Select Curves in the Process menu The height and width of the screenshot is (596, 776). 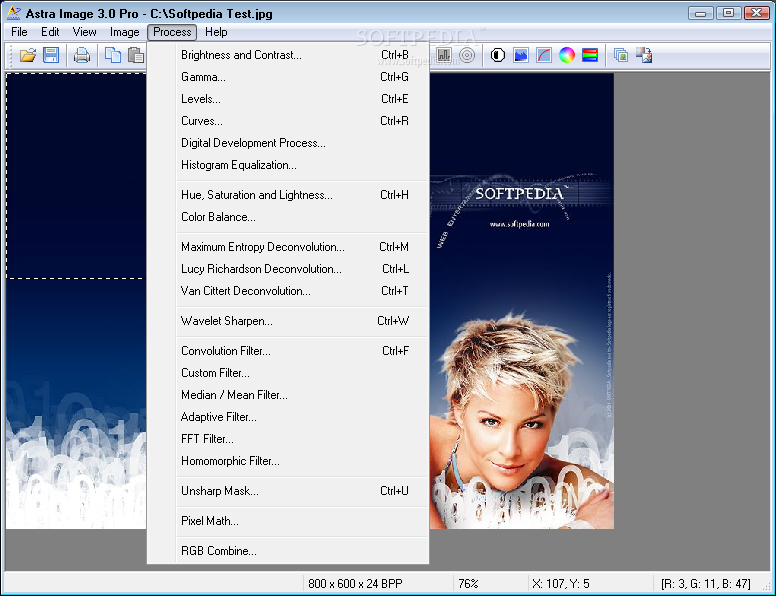pyautogui.click(x=288, y=121)
